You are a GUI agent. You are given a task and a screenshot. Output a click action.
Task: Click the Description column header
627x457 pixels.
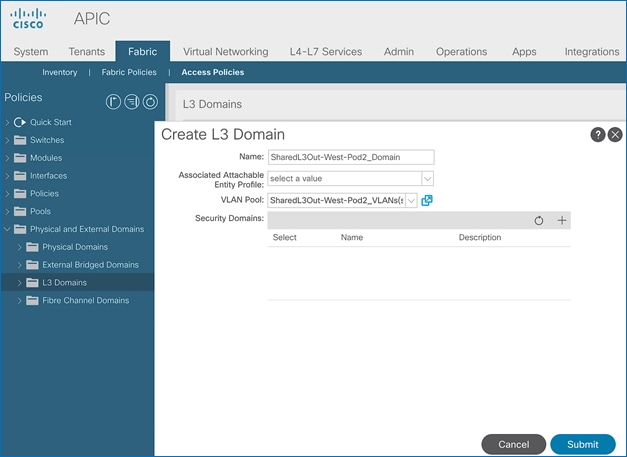click(480, 237)
